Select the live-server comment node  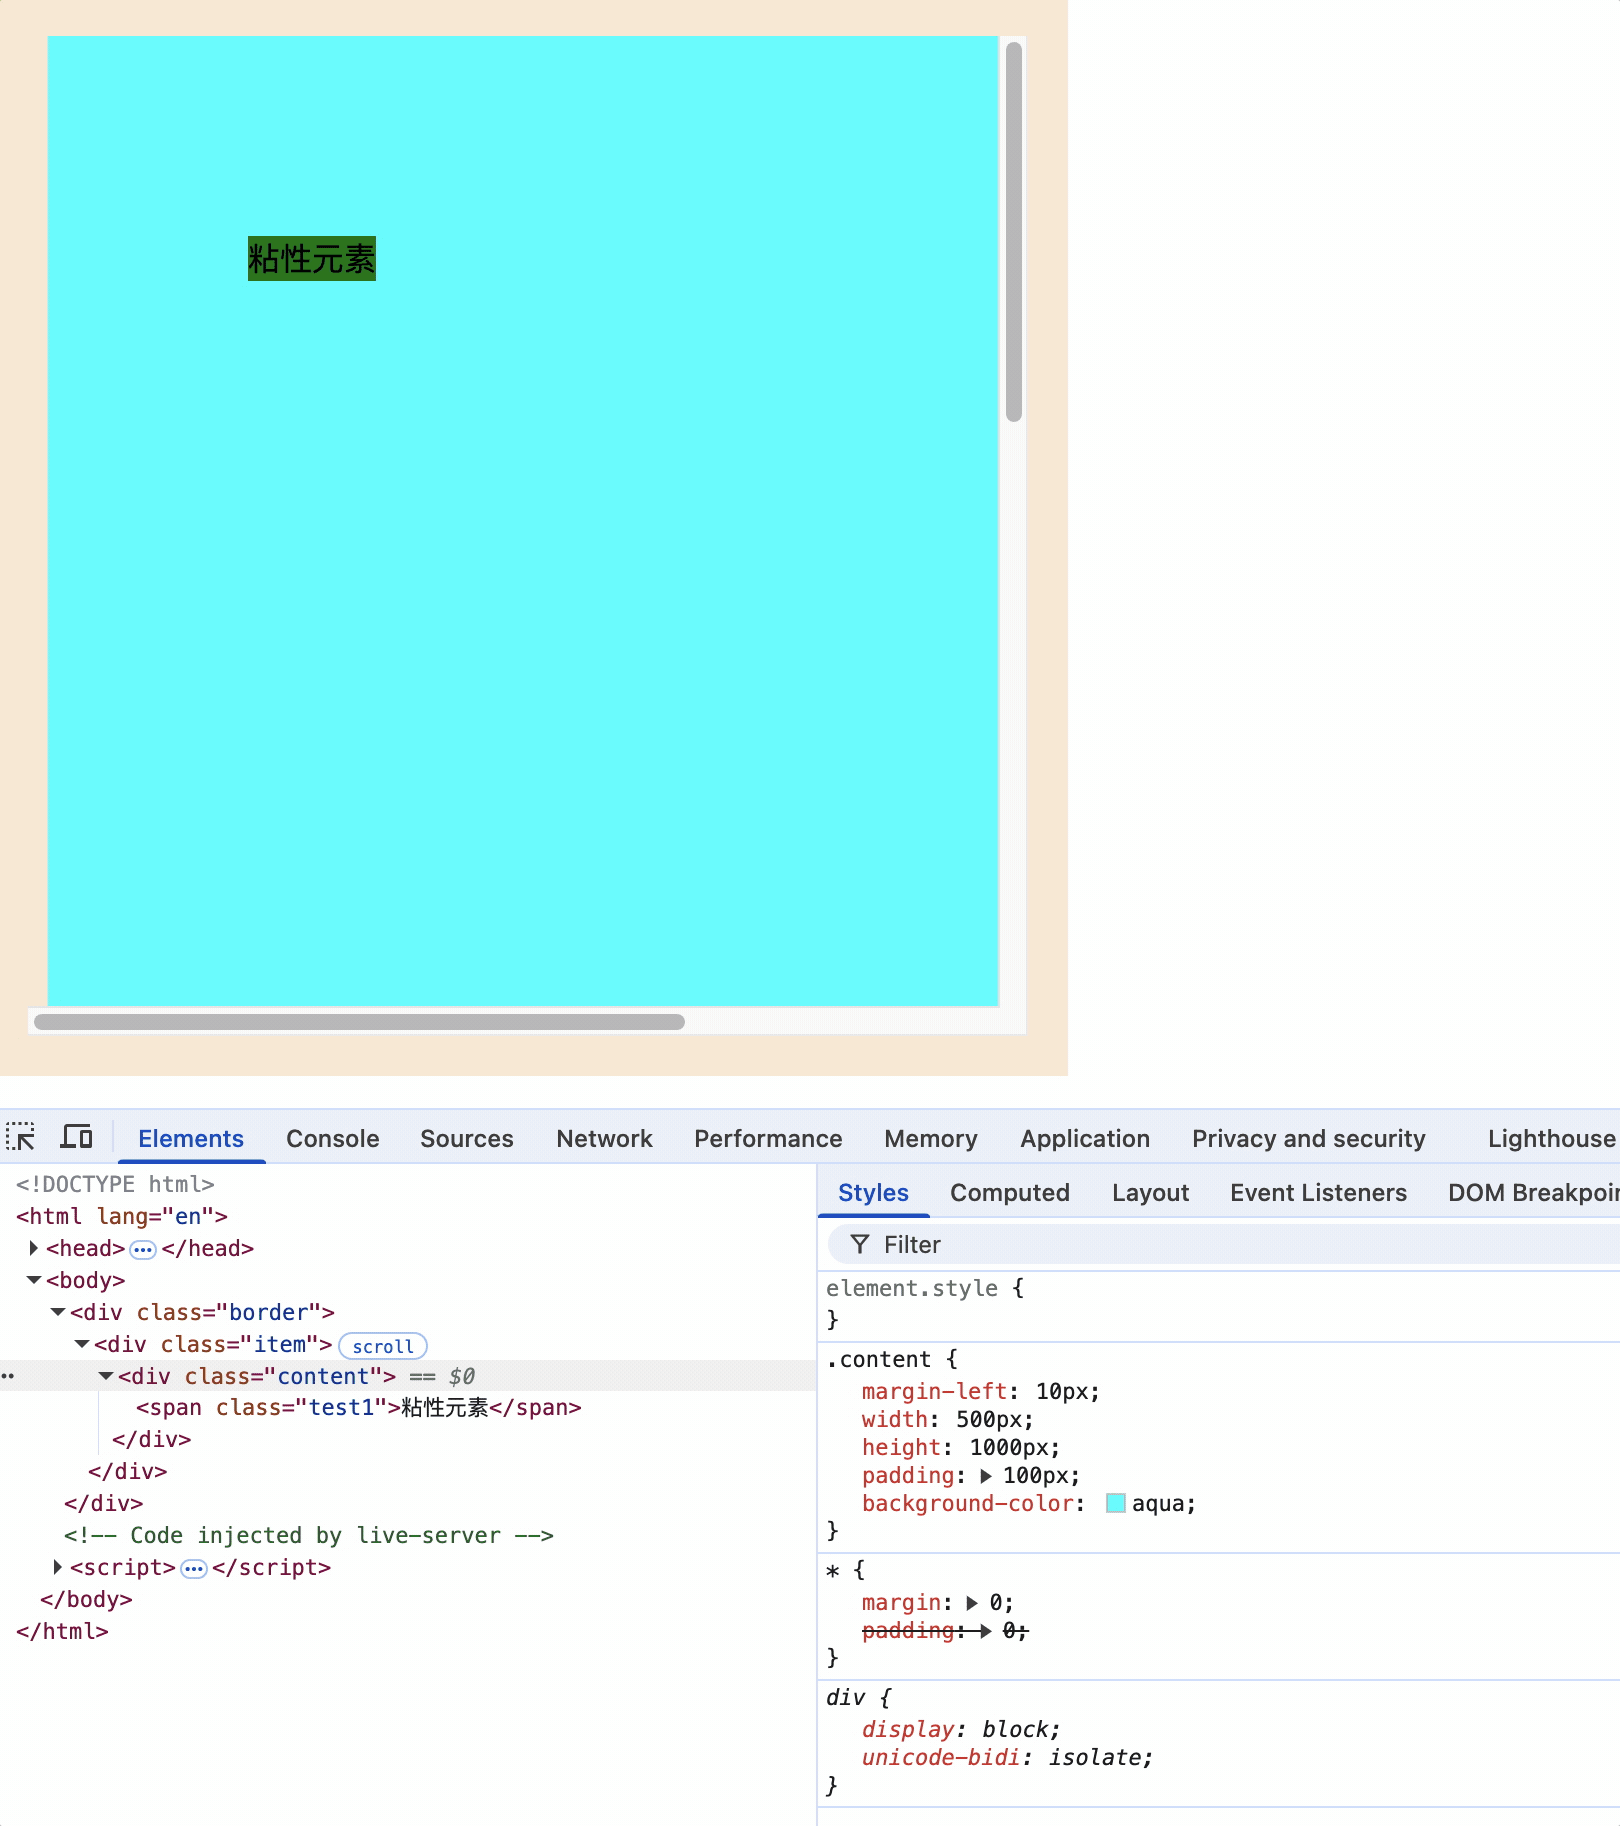pyautogui.click(x=309, y=1535)
